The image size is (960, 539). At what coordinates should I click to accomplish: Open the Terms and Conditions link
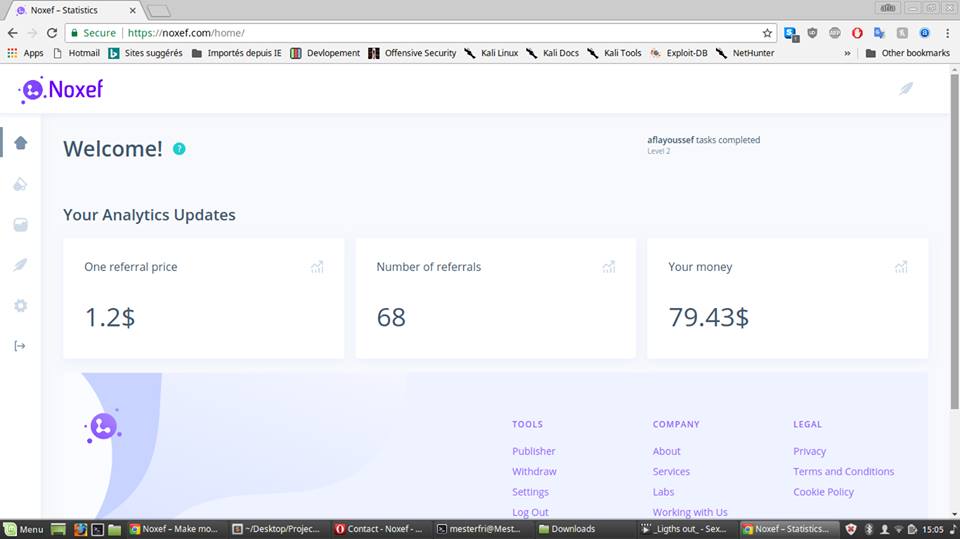click(843, 472)
